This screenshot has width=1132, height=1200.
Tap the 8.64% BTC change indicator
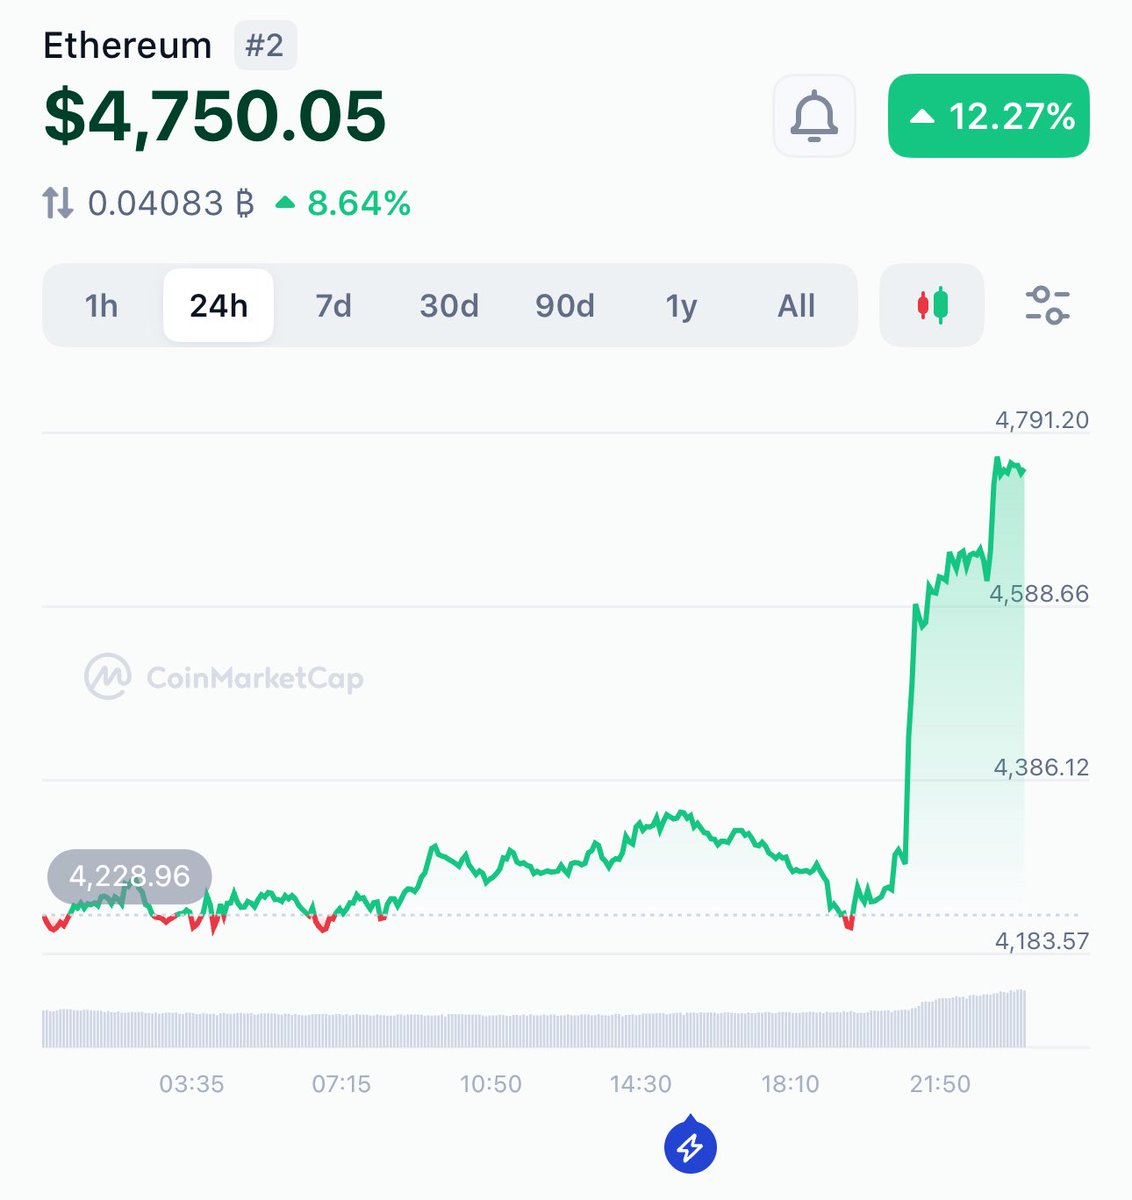[344, 203]
